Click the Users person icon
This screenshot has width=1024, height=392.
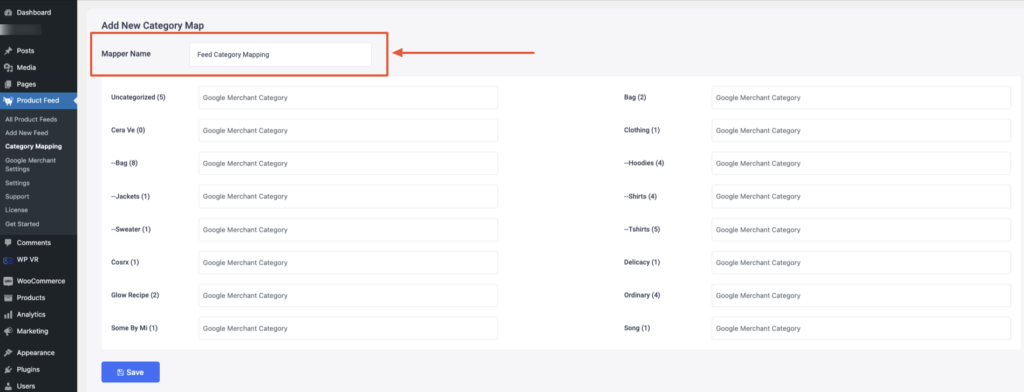tap(8, 386)
